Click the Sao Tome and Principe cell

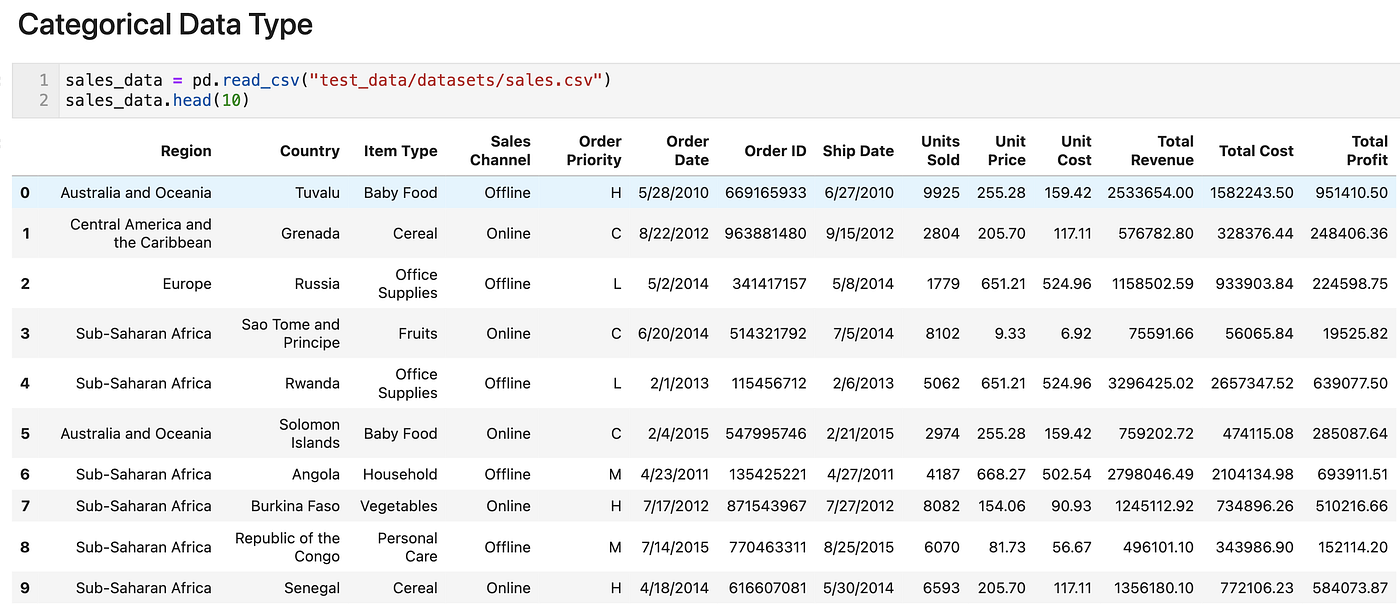click(291, 333)
